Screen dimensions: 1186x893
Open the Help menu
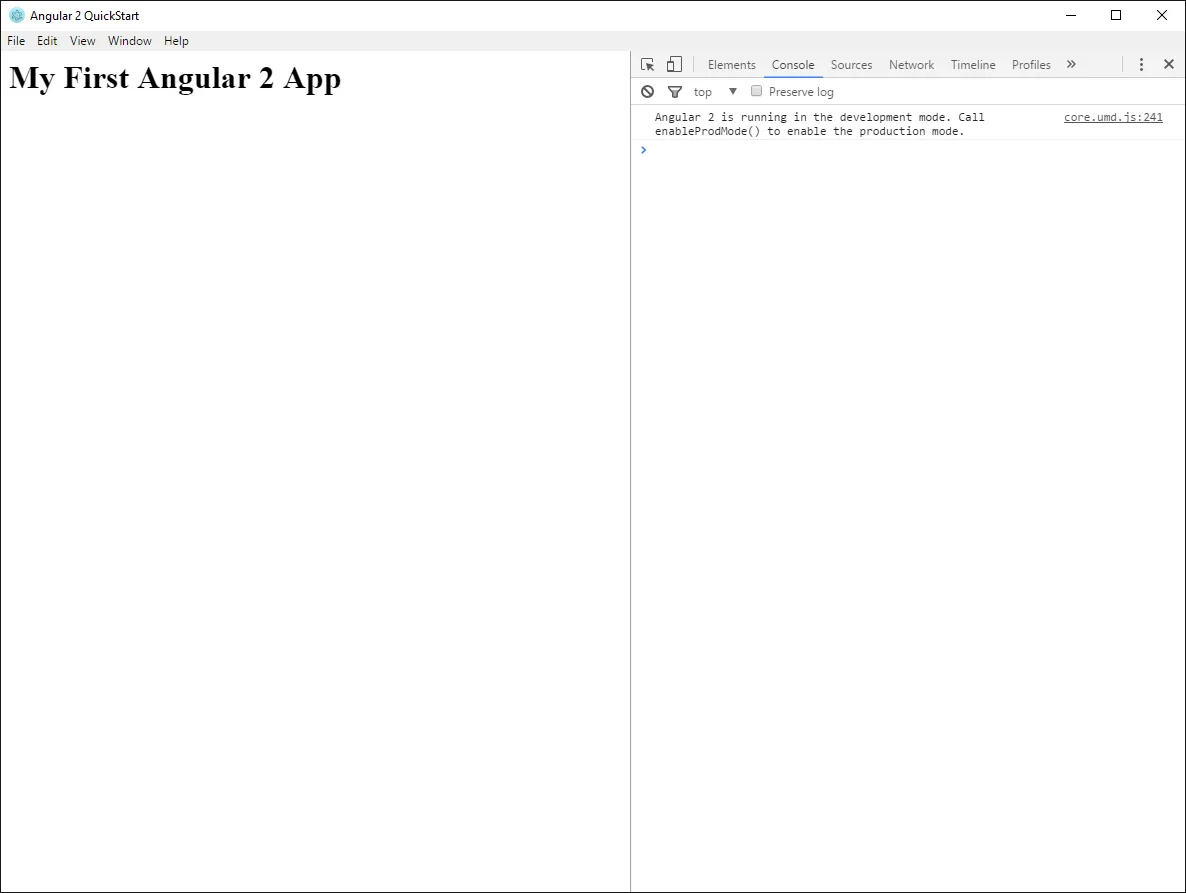[176, 41]
